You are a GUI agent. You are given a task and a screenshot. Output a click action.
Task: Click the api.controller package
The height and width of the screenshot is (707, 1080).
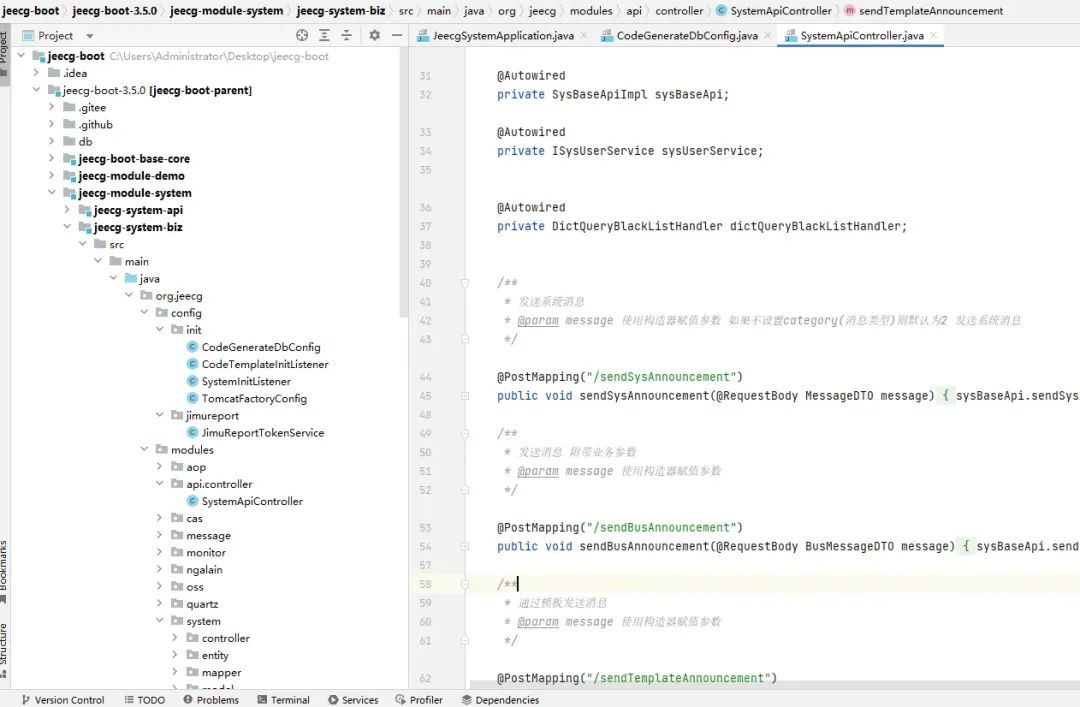point(219,484)
